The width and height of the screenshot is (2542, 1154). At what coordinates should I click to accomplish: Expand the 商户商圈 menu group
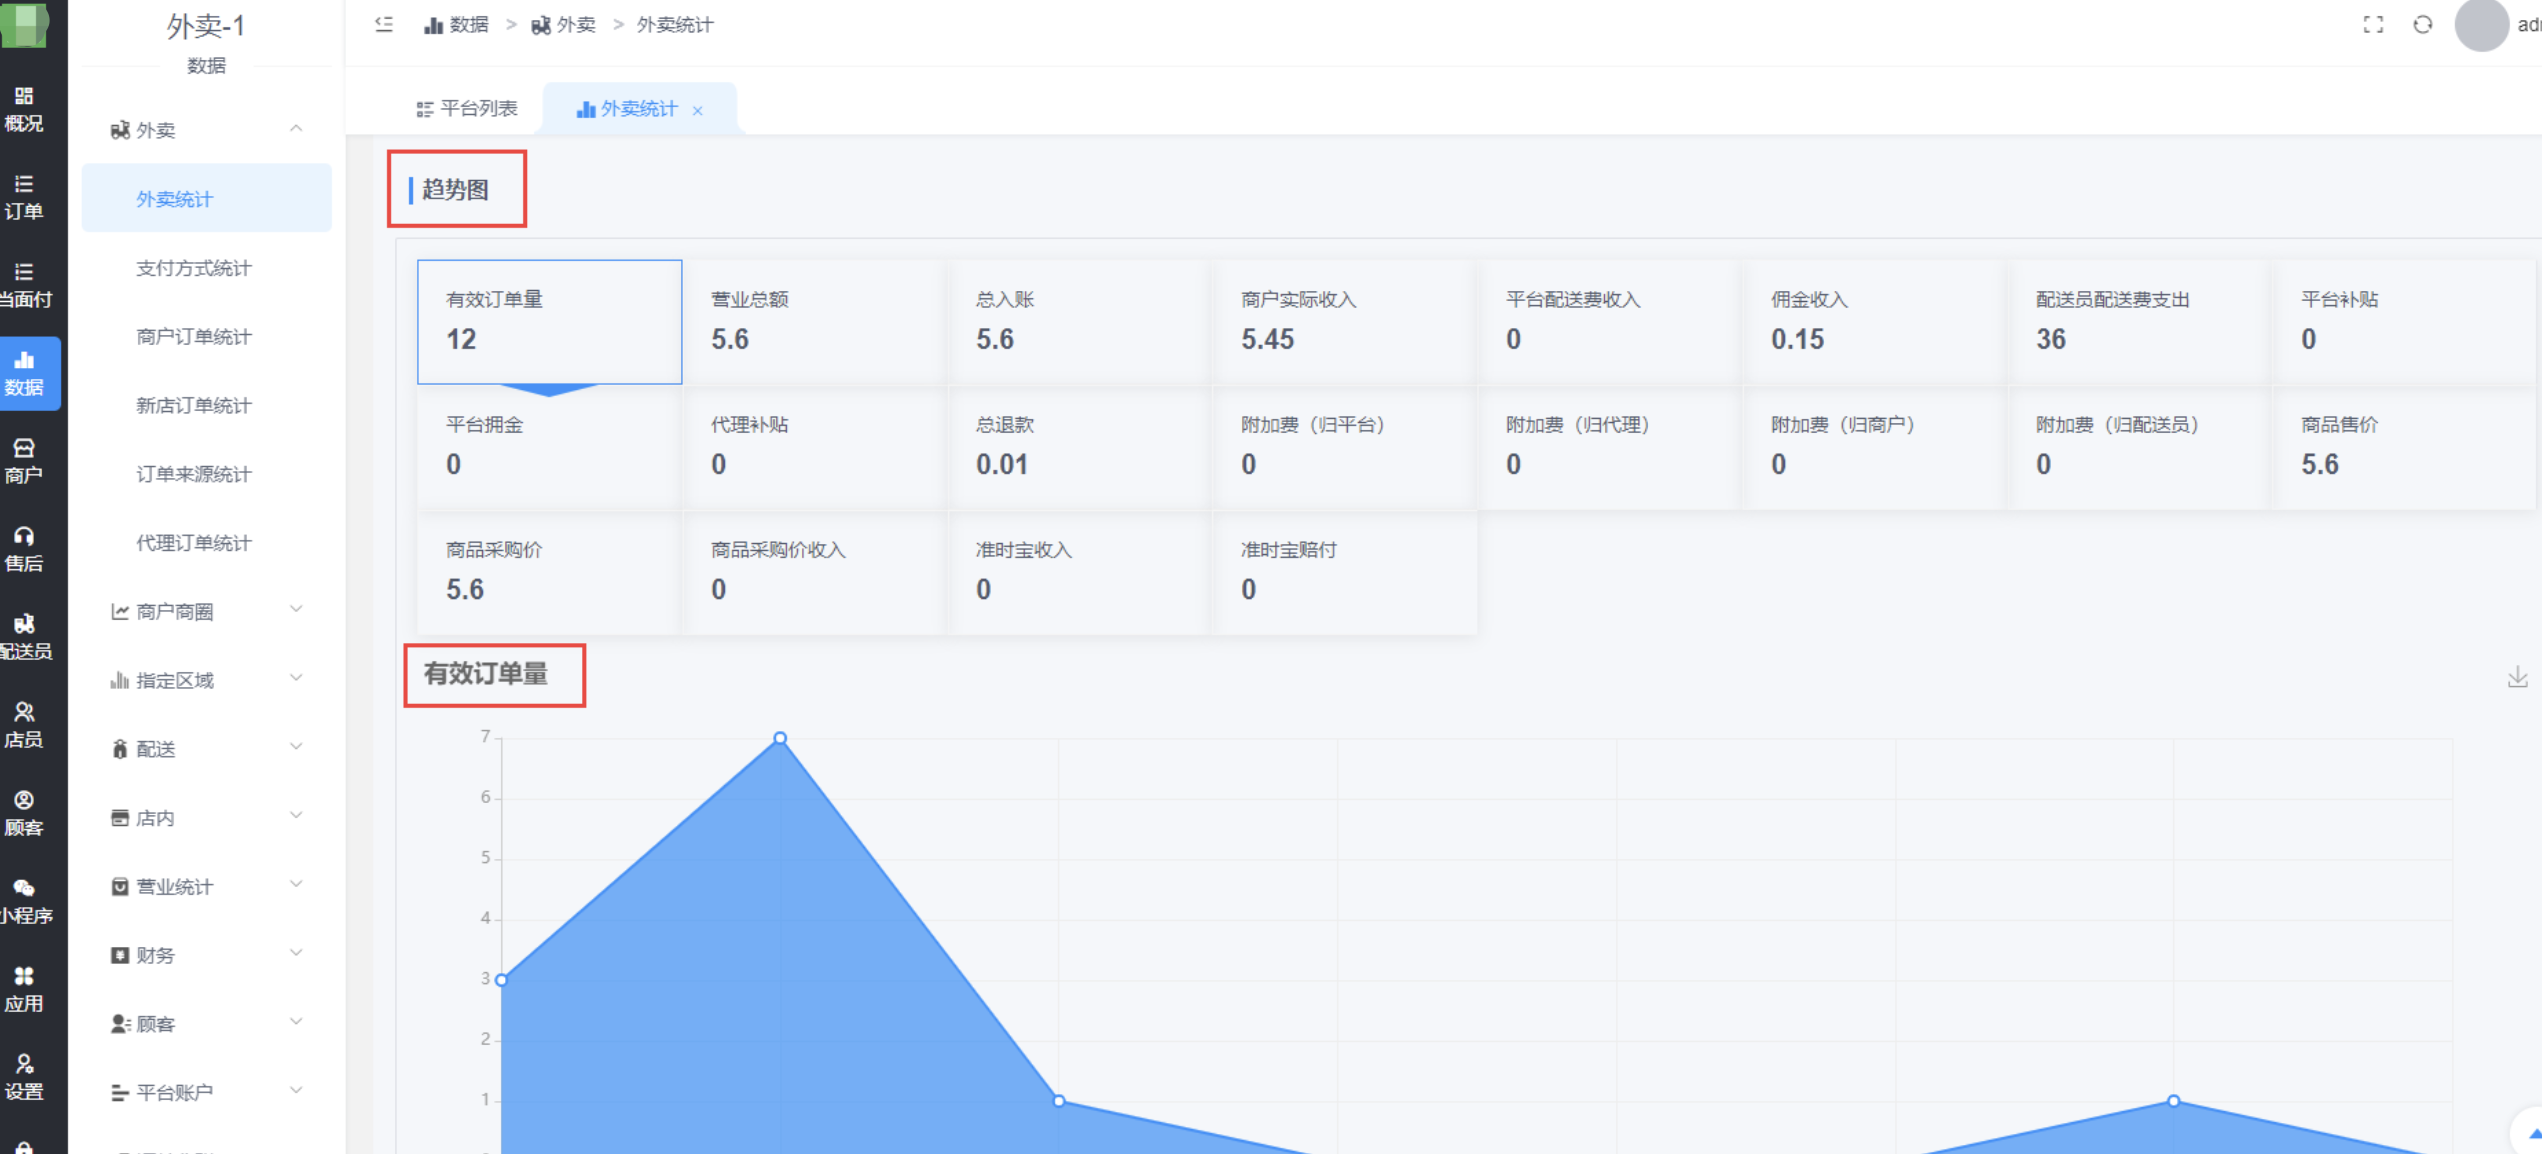coord(206,611)
